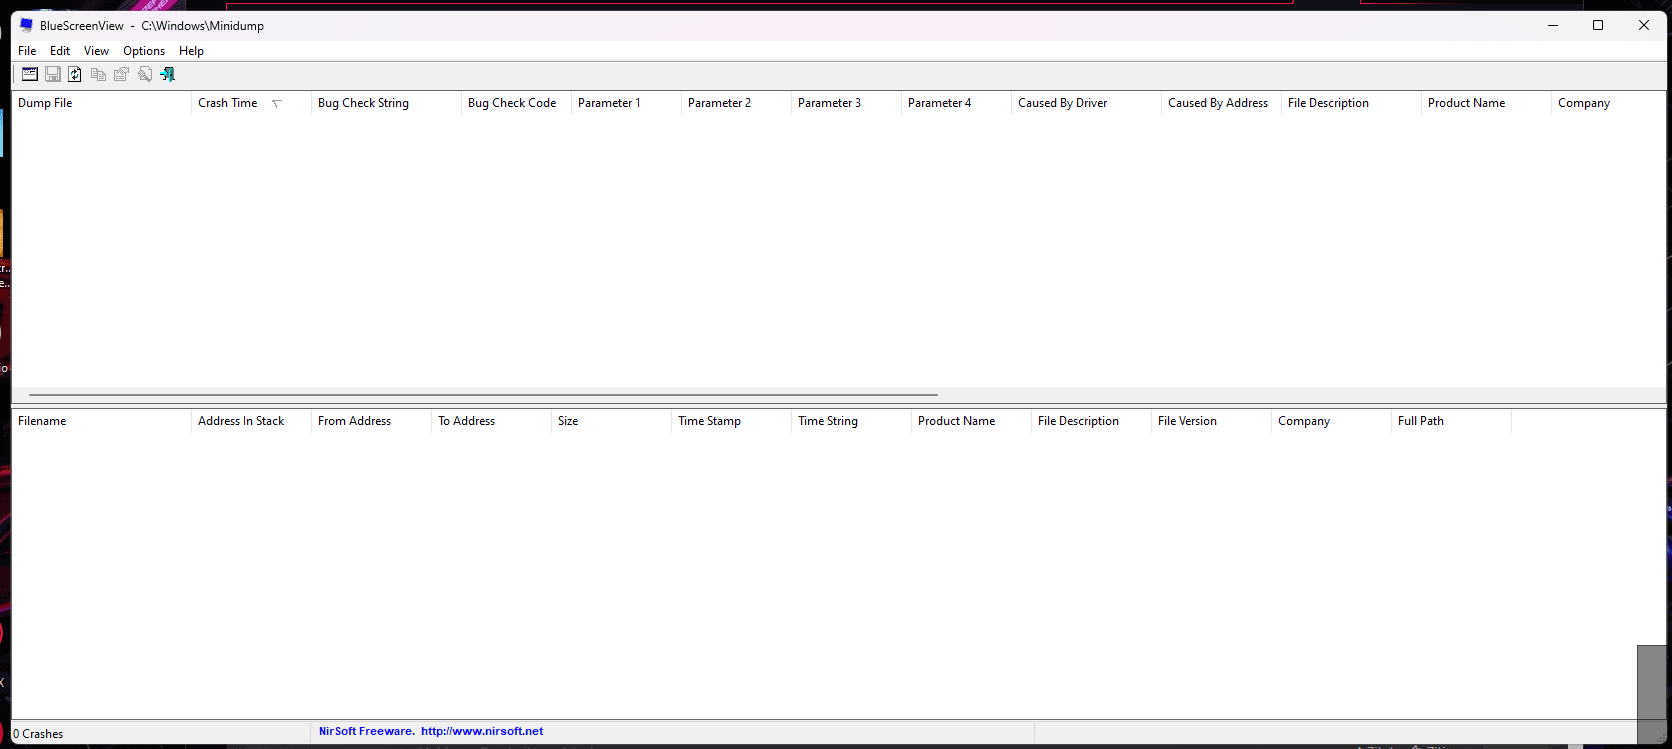The width and height of the screenshot is (1672, 749).
Task: Sort by Bug Check String column
Action: [x=386, y=103]
